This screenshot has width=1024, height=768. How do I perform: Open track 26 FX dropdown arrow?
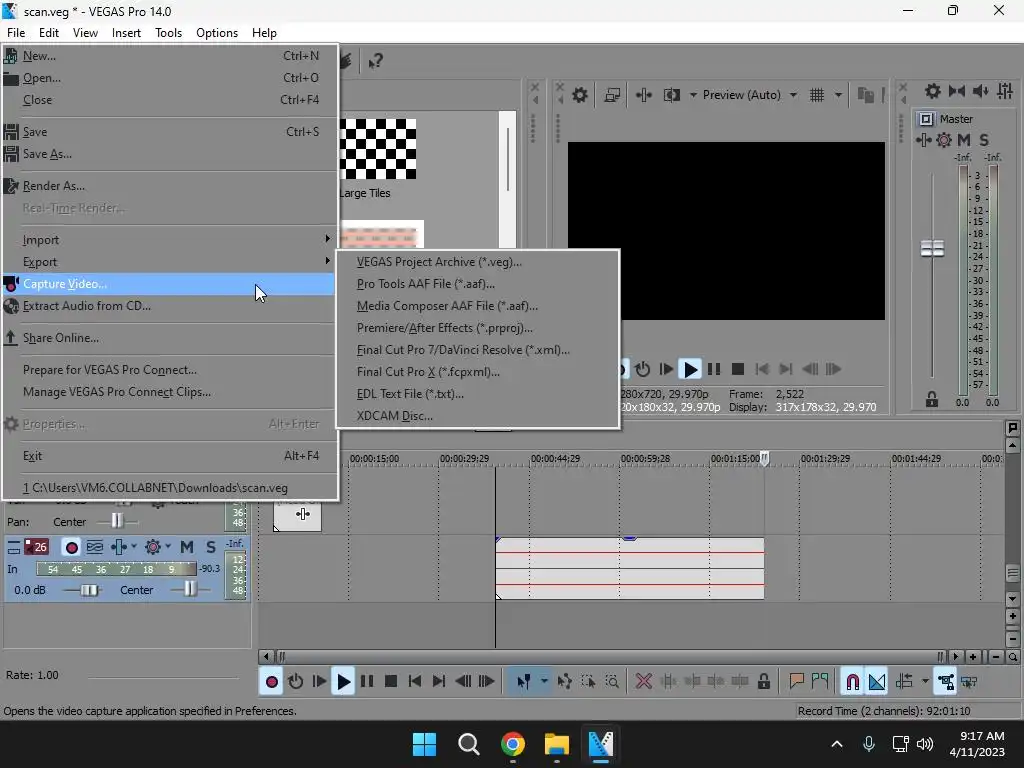(x=134, y=547)
